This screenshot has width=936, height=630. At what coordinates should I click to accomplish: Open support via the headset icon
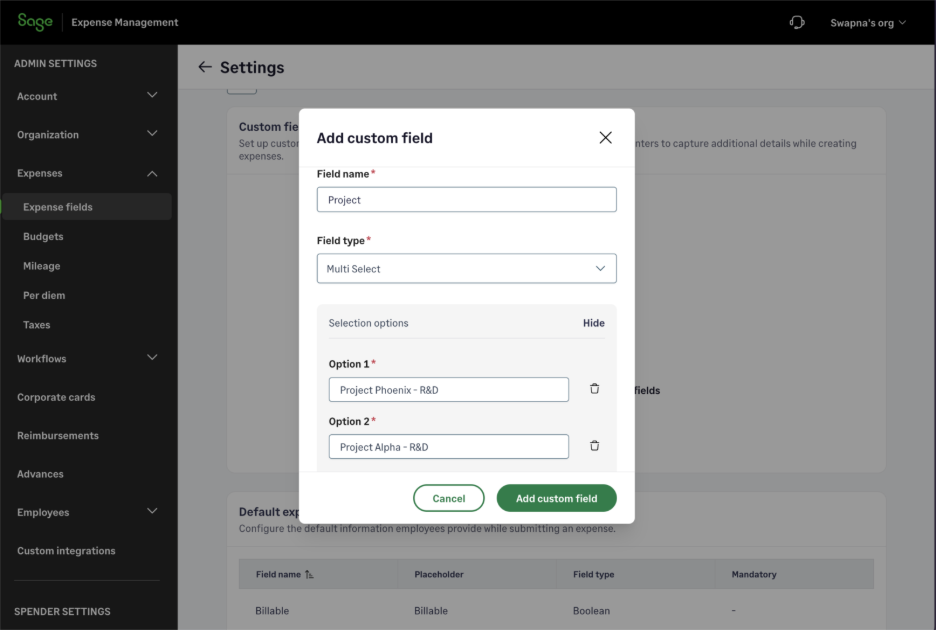(797, 21)
